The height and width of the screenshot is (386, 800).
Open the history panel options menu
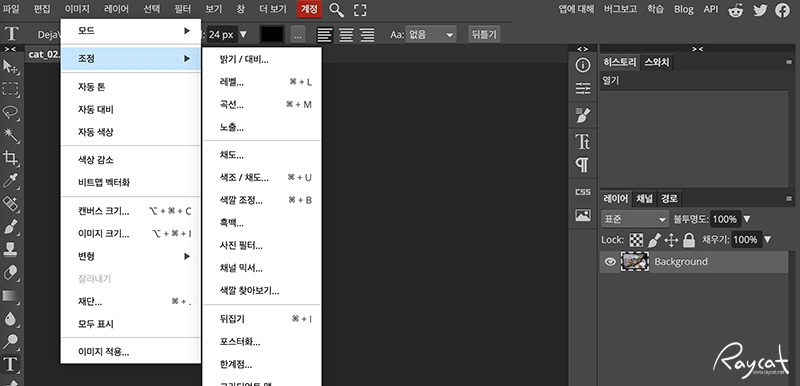[789, 63]
